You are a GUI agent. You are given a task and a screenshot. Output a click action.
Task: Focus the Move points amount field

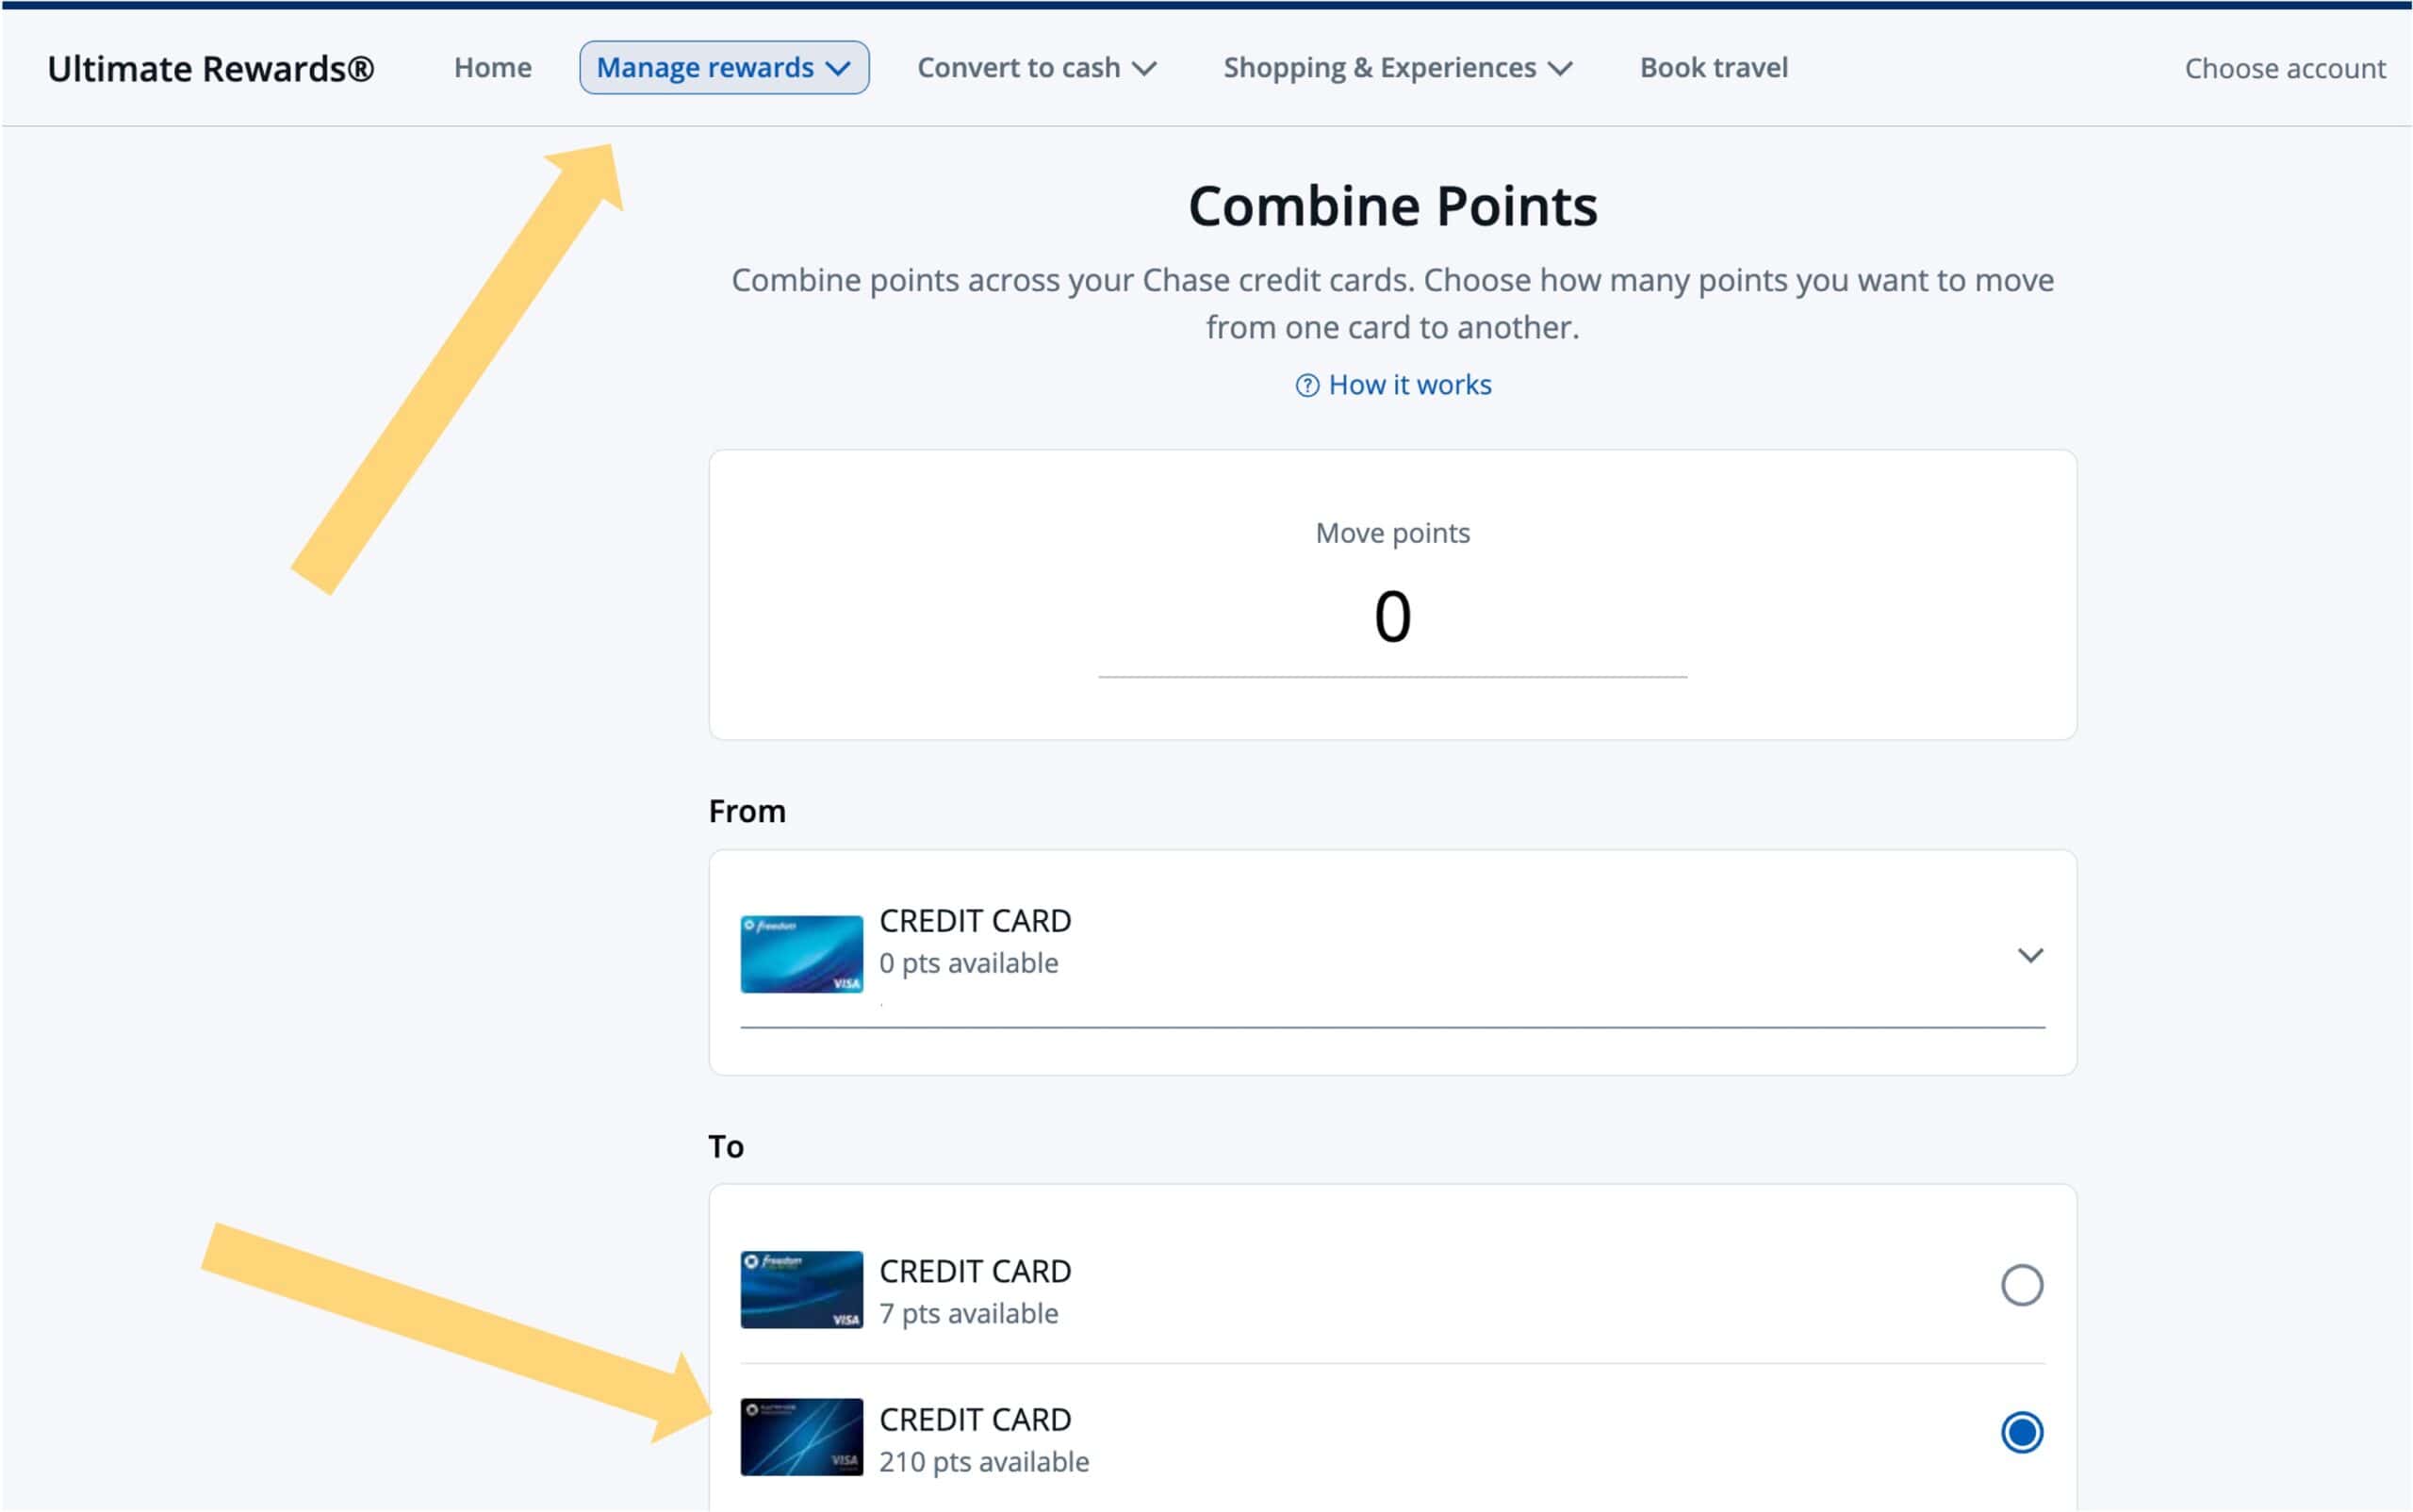(x=1392, y=617)
